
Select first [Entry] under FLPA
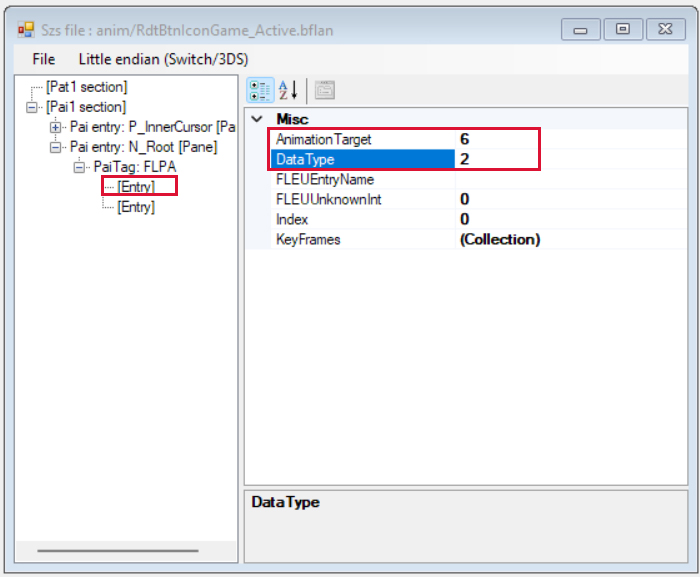pyautogui.click(x=136, y=187)
